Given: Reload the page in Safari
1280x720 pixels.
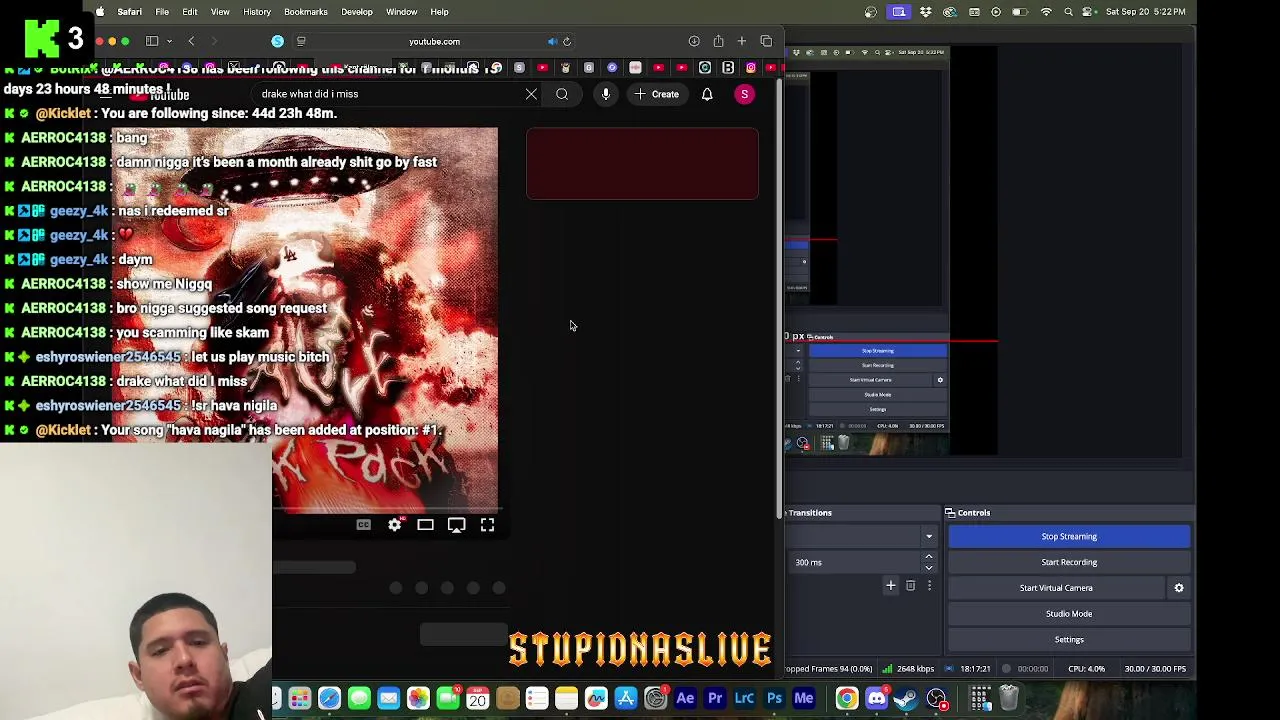Looking at the screenshot, I should 567,42.
